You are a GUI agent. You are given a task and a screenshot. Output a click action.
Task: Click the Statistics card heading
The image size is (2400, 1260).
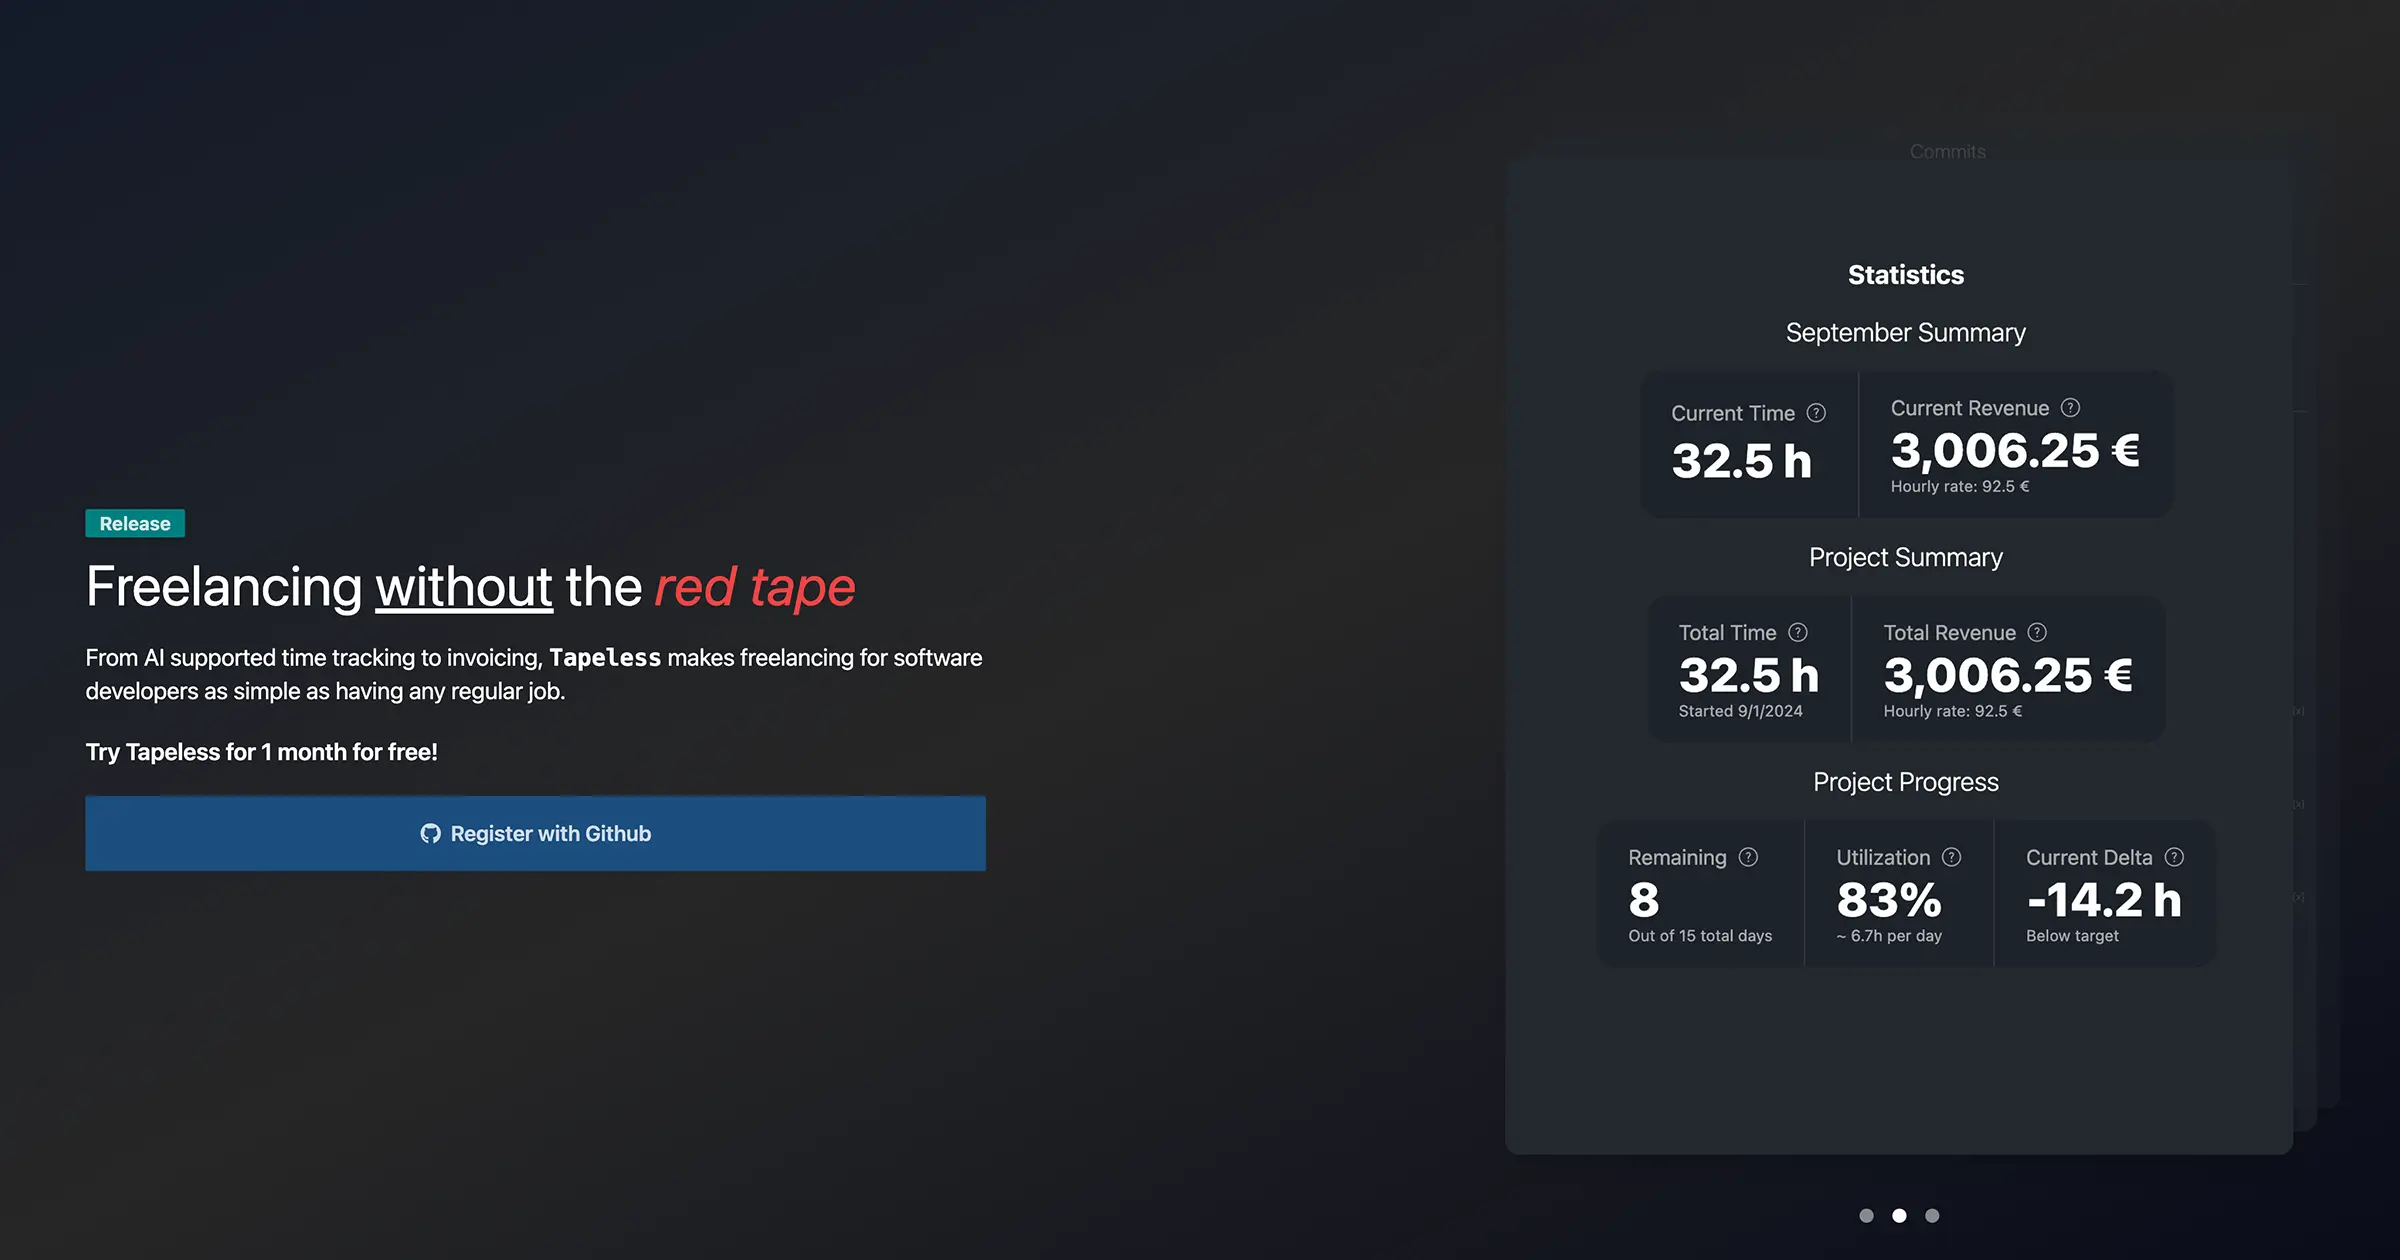click(x=1905, y=275)
